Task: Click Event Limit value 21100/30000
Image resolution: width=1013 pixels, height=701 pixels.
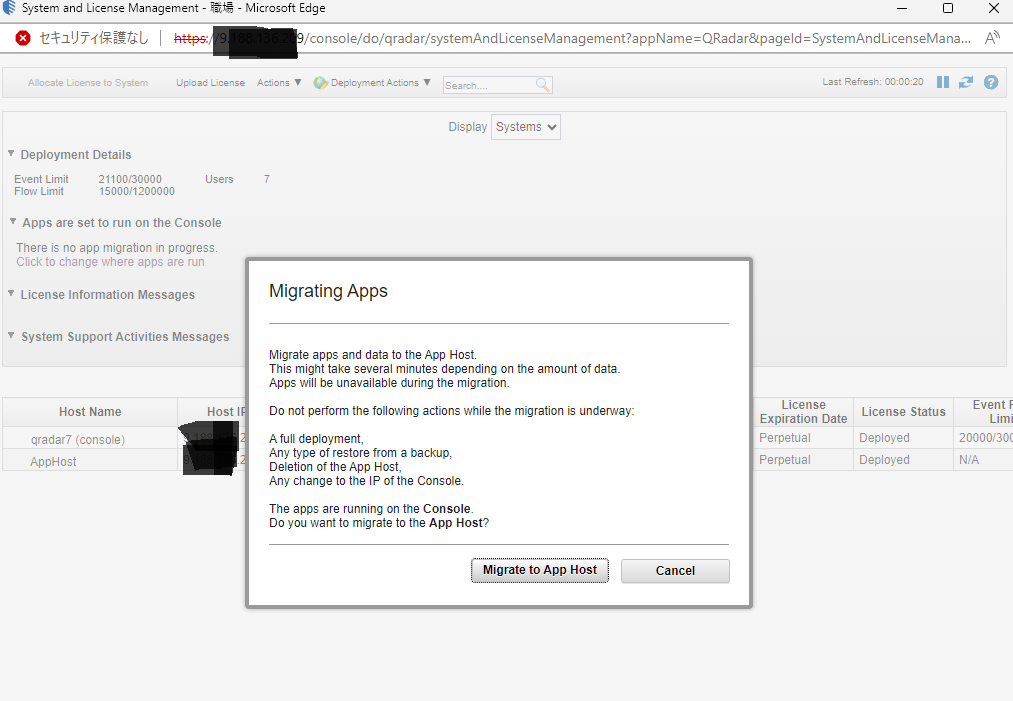Action: pyautogui.click(x=130, y=179)
